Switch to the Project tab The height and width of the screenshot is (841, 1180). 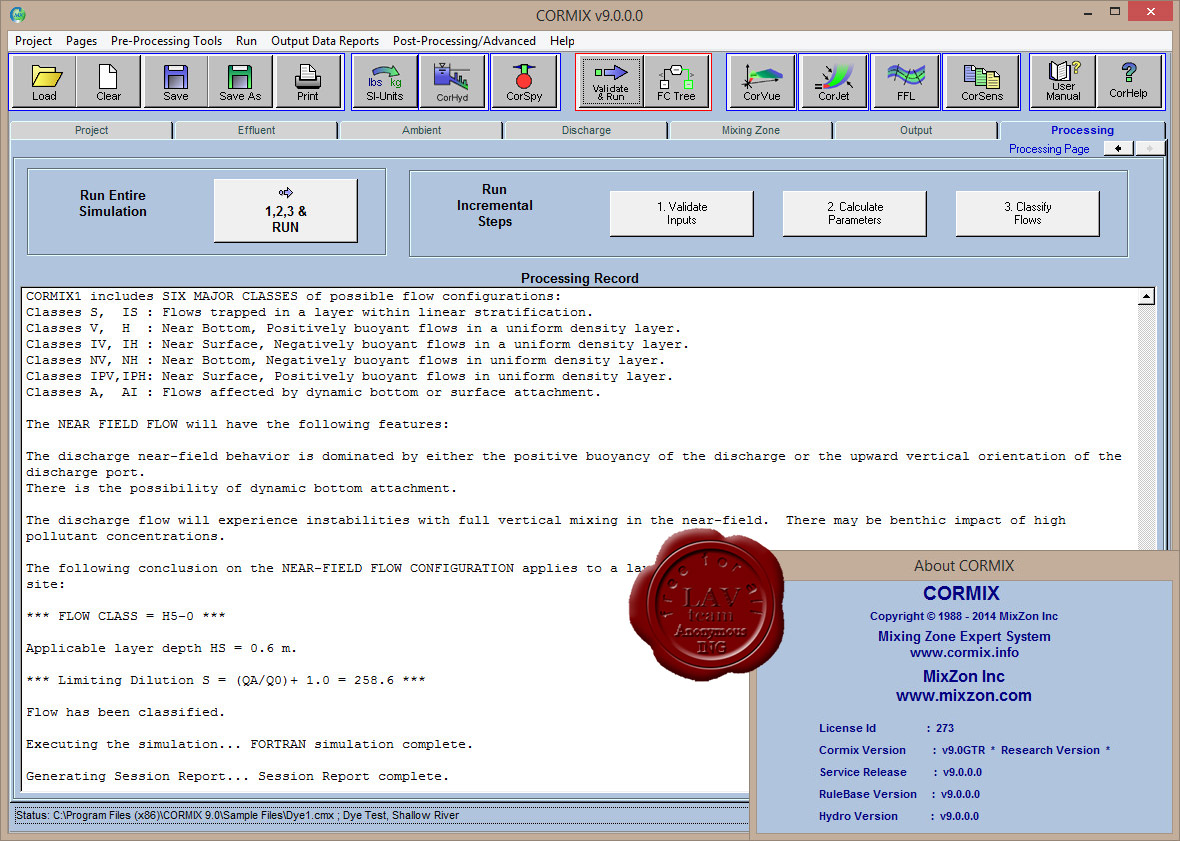(91, 130)
